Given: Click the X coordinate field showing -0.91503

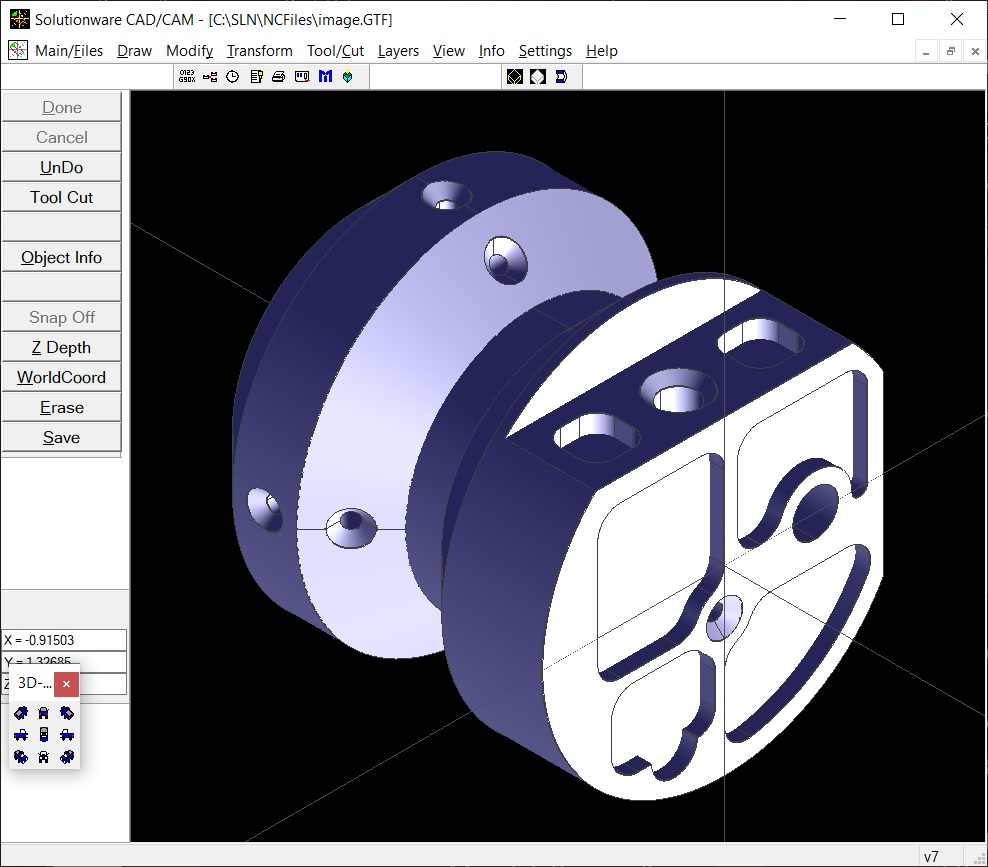Looking at the screenshot, I should point(64,640).
